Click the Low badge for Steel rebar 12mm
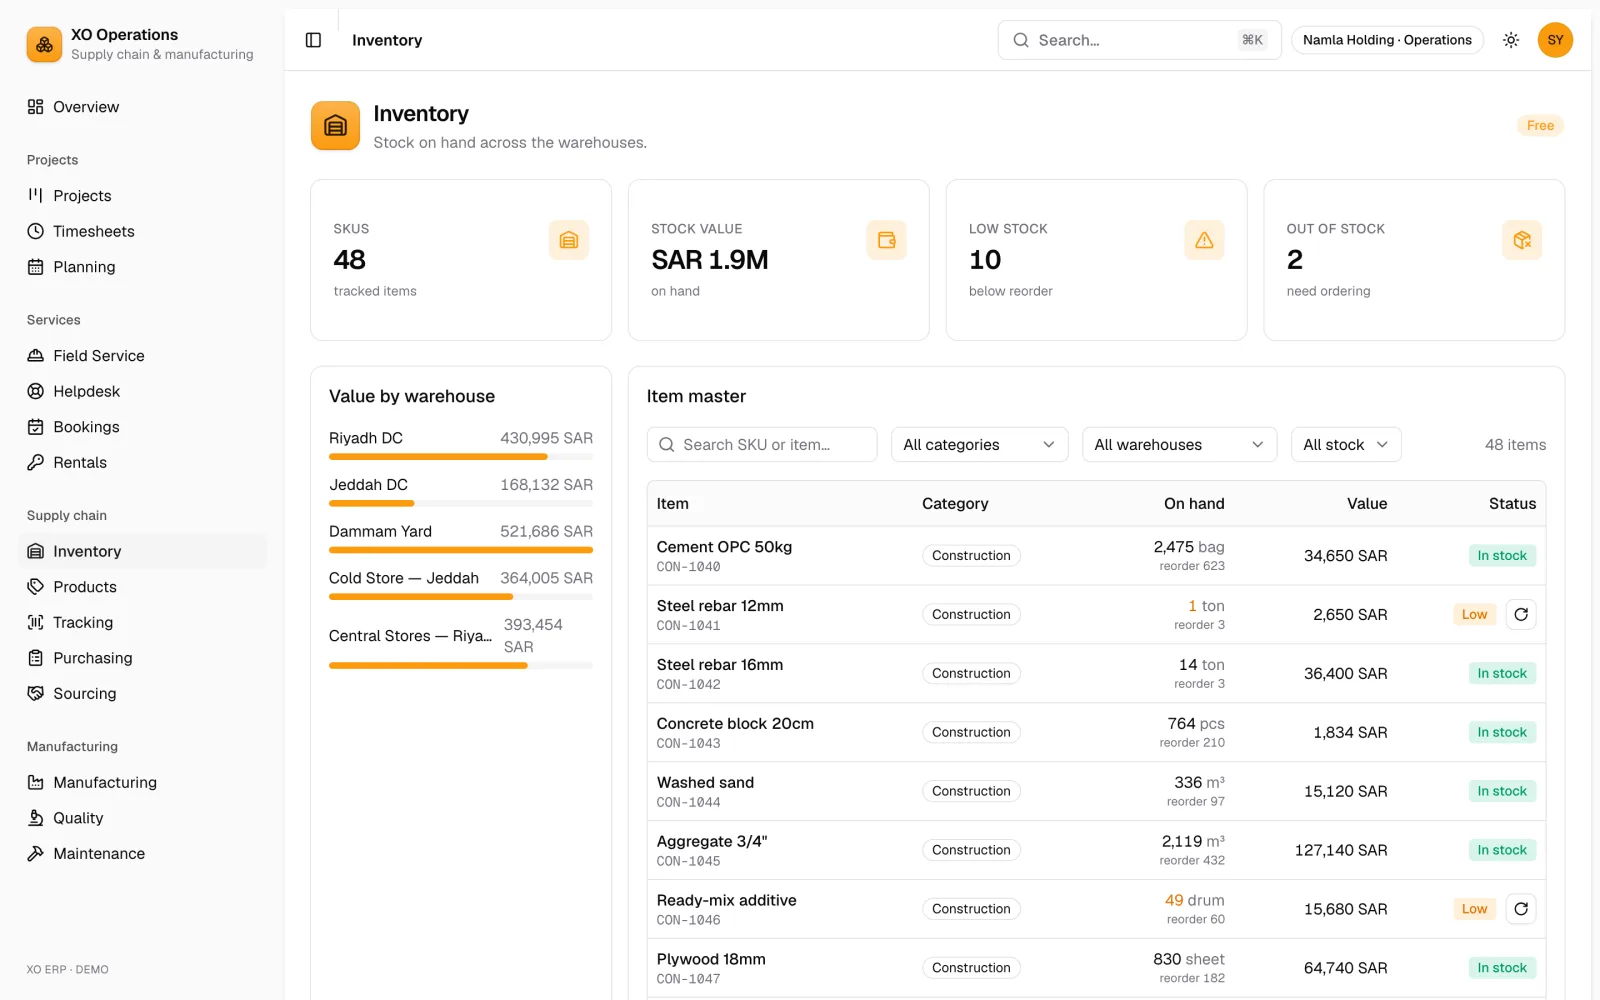1600x1000 pixels. click(x=1474, y=615)
